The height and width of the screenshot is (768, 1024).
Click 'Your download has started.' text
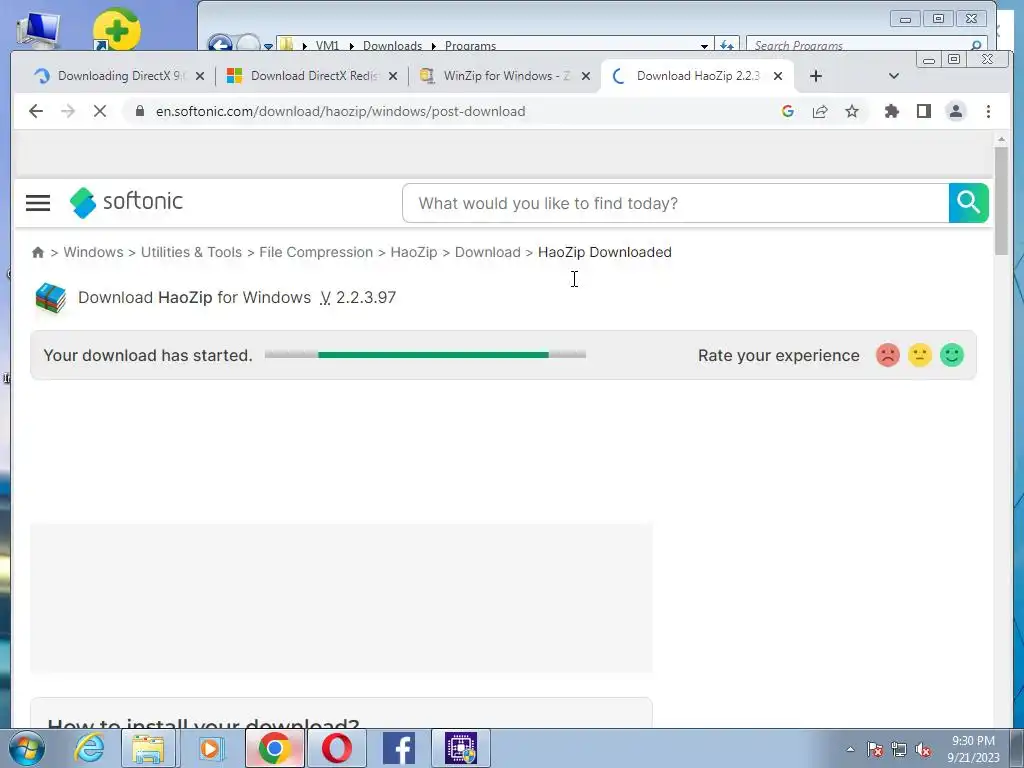[148, 355]
